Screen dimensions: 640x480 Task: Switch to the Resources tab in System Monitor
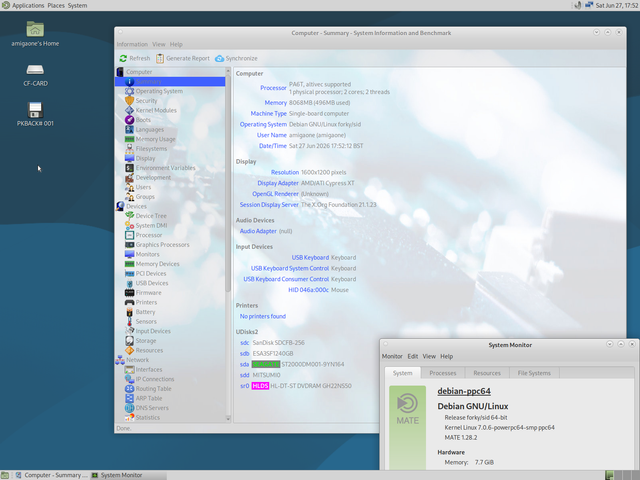pyautogui.click(x=487, y=373)
